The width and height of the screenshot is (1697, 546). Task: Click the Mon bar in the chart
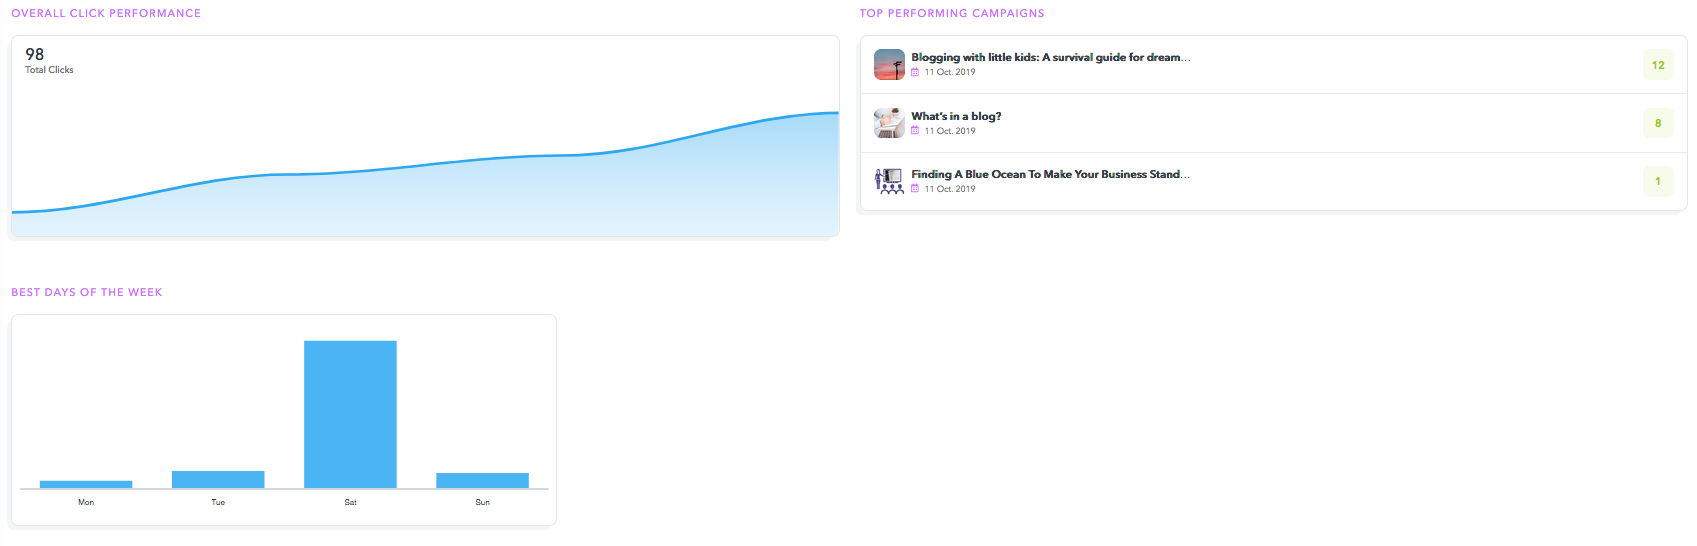[86, 484]
